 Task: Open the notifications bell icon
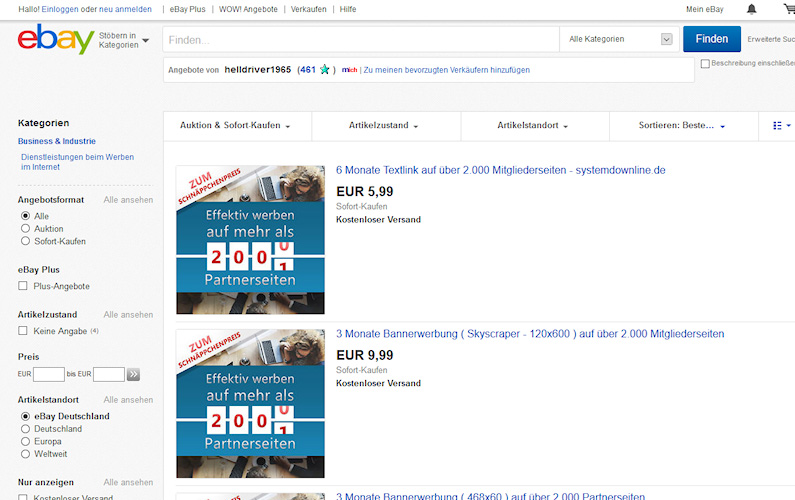click(x=751, y=9)
